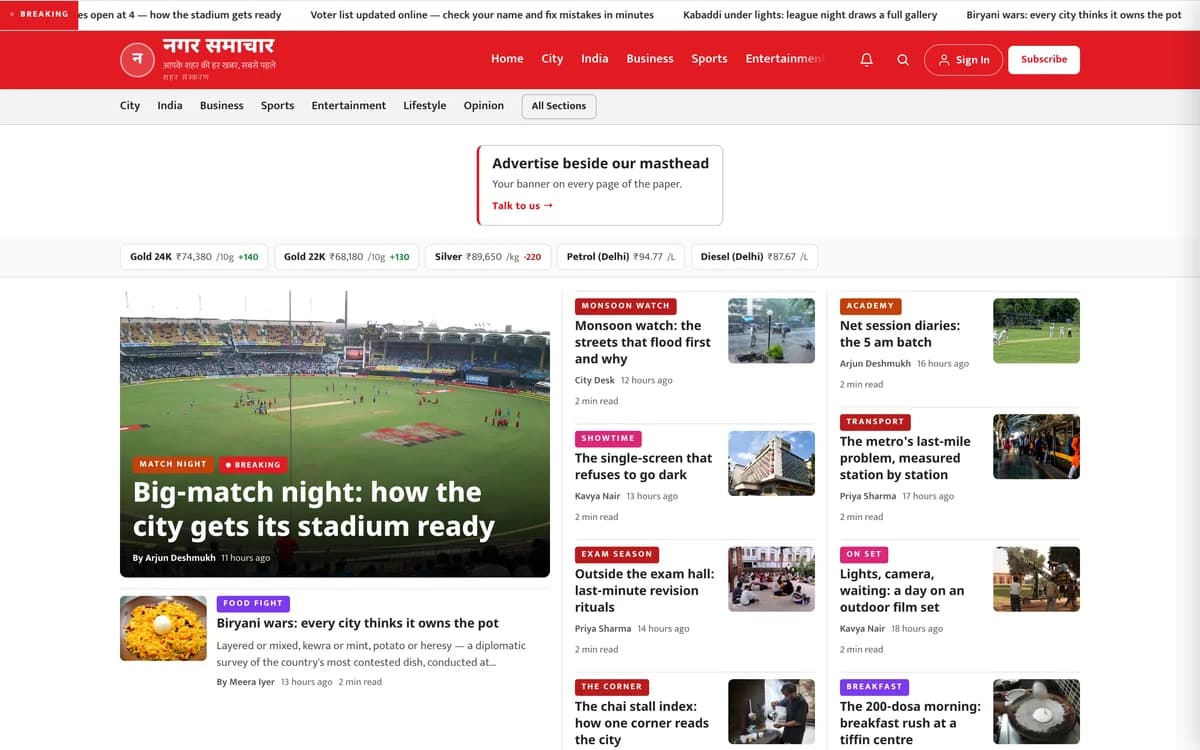1200x750 pixels.
Task: Select Lifestyle in the grey sub-navigation
Action: [x=425, y=106]
